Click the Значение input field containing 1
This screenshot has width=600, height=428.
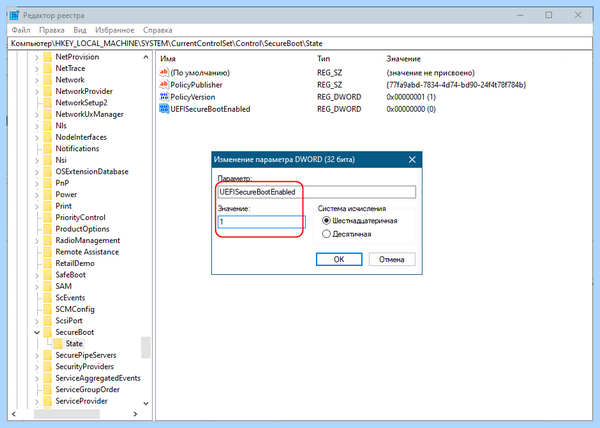(x=261, y=222)
